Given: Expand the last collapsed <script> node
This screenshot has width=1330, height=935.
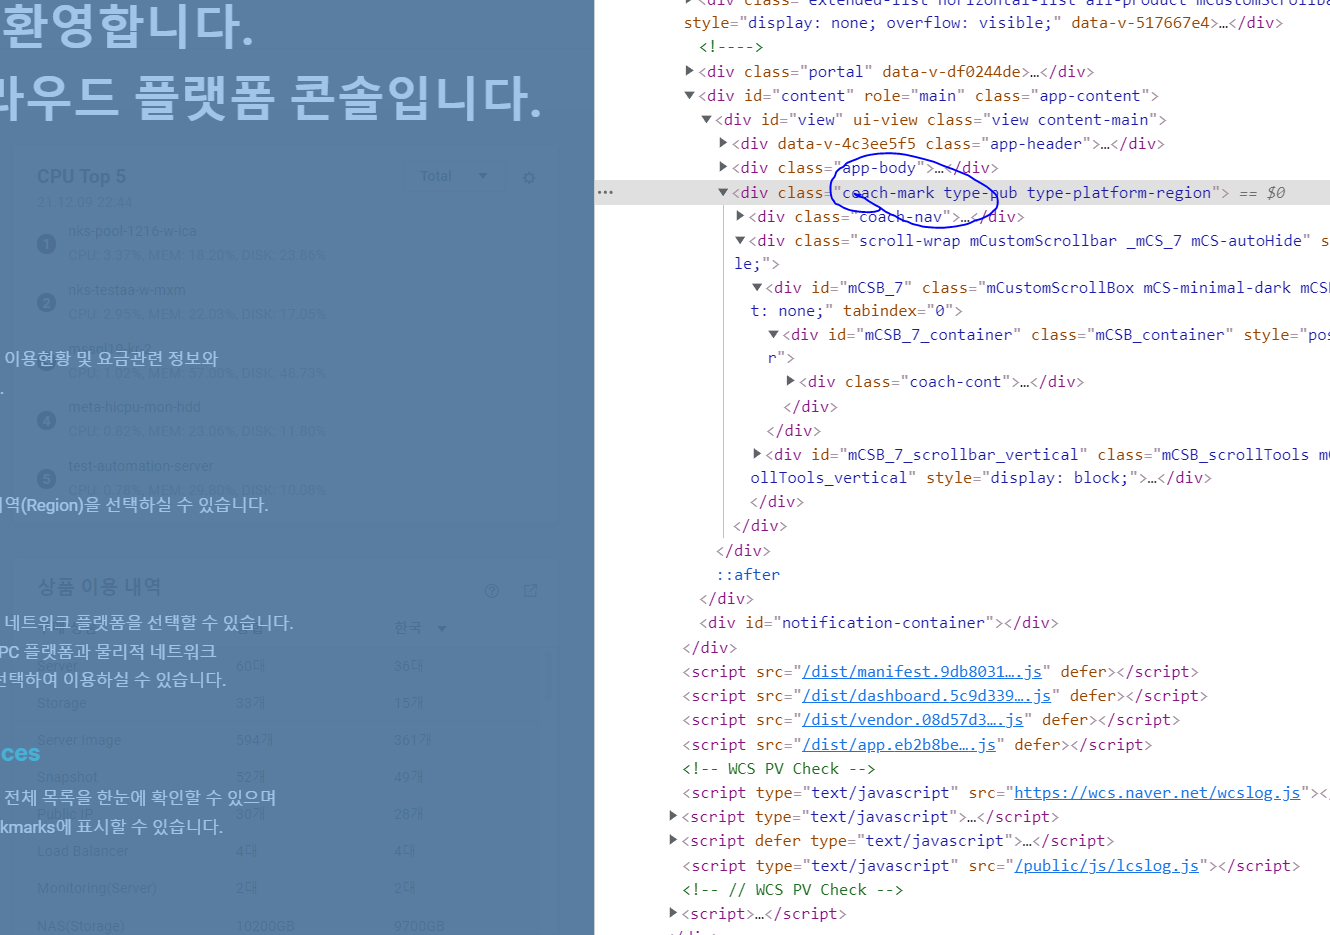Looking at the screenshot, I should [x=673, y=913].
